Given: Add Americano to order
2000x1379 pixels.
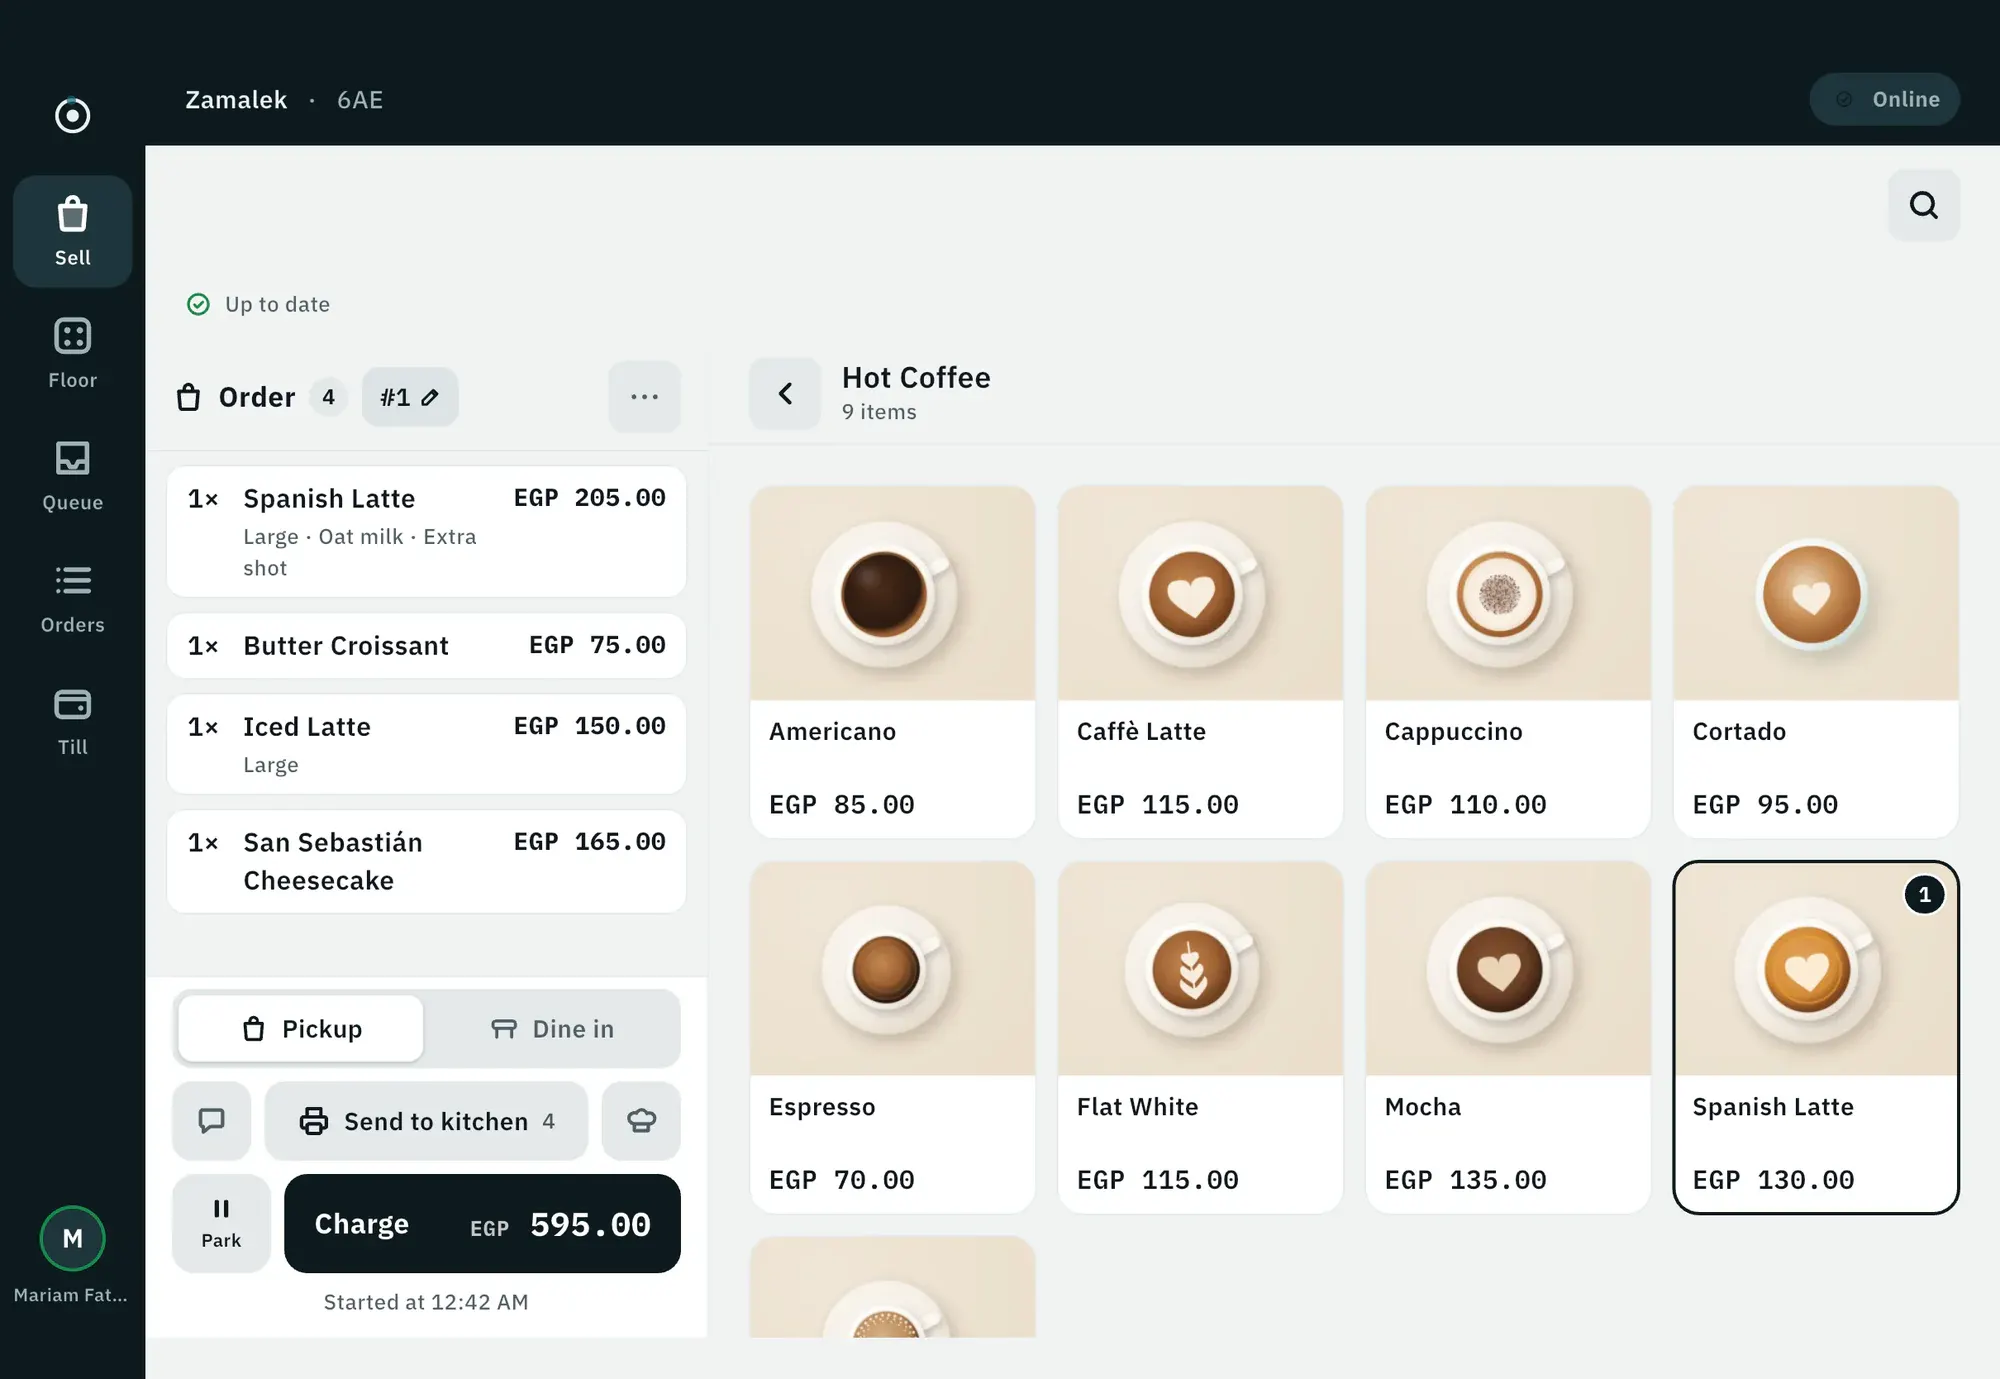Looking at the screenshot, I should 892,662.
